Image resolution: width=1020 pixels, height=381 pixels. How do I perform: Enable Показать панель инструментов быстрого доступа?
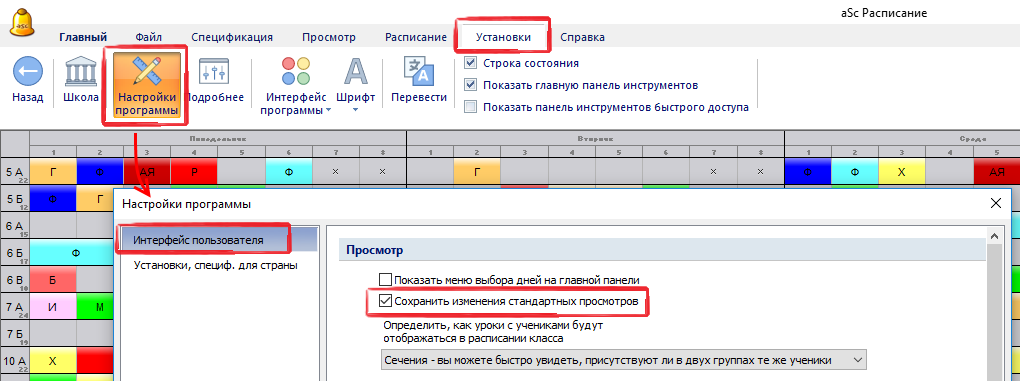pos(470,107)
